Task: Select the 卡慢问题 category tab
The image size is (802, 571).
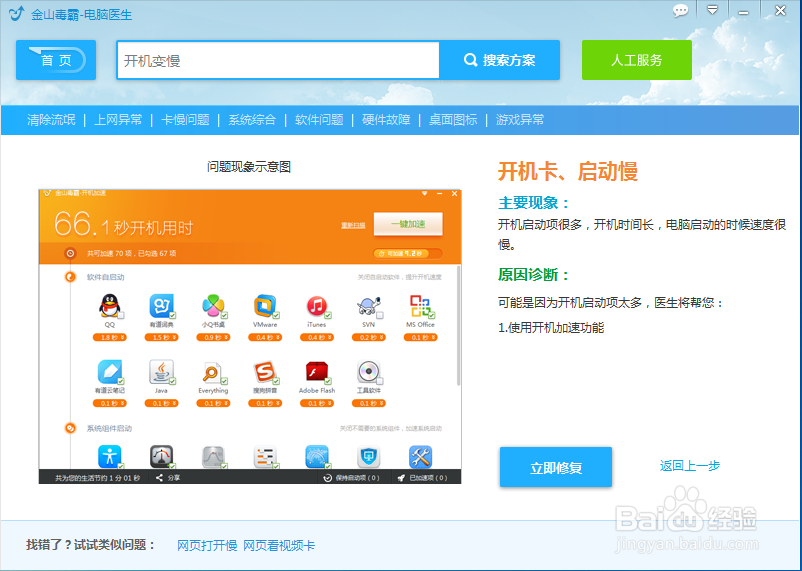Action: point(185,120)
